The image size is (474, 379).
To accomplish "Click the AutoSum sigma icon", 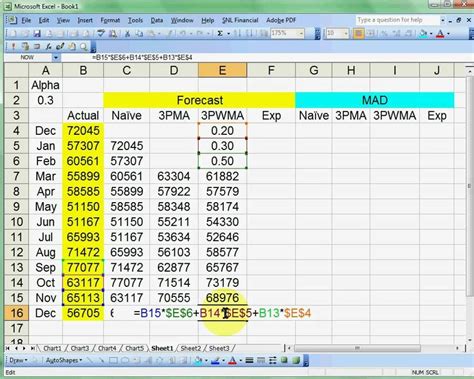I will point(220,34).
